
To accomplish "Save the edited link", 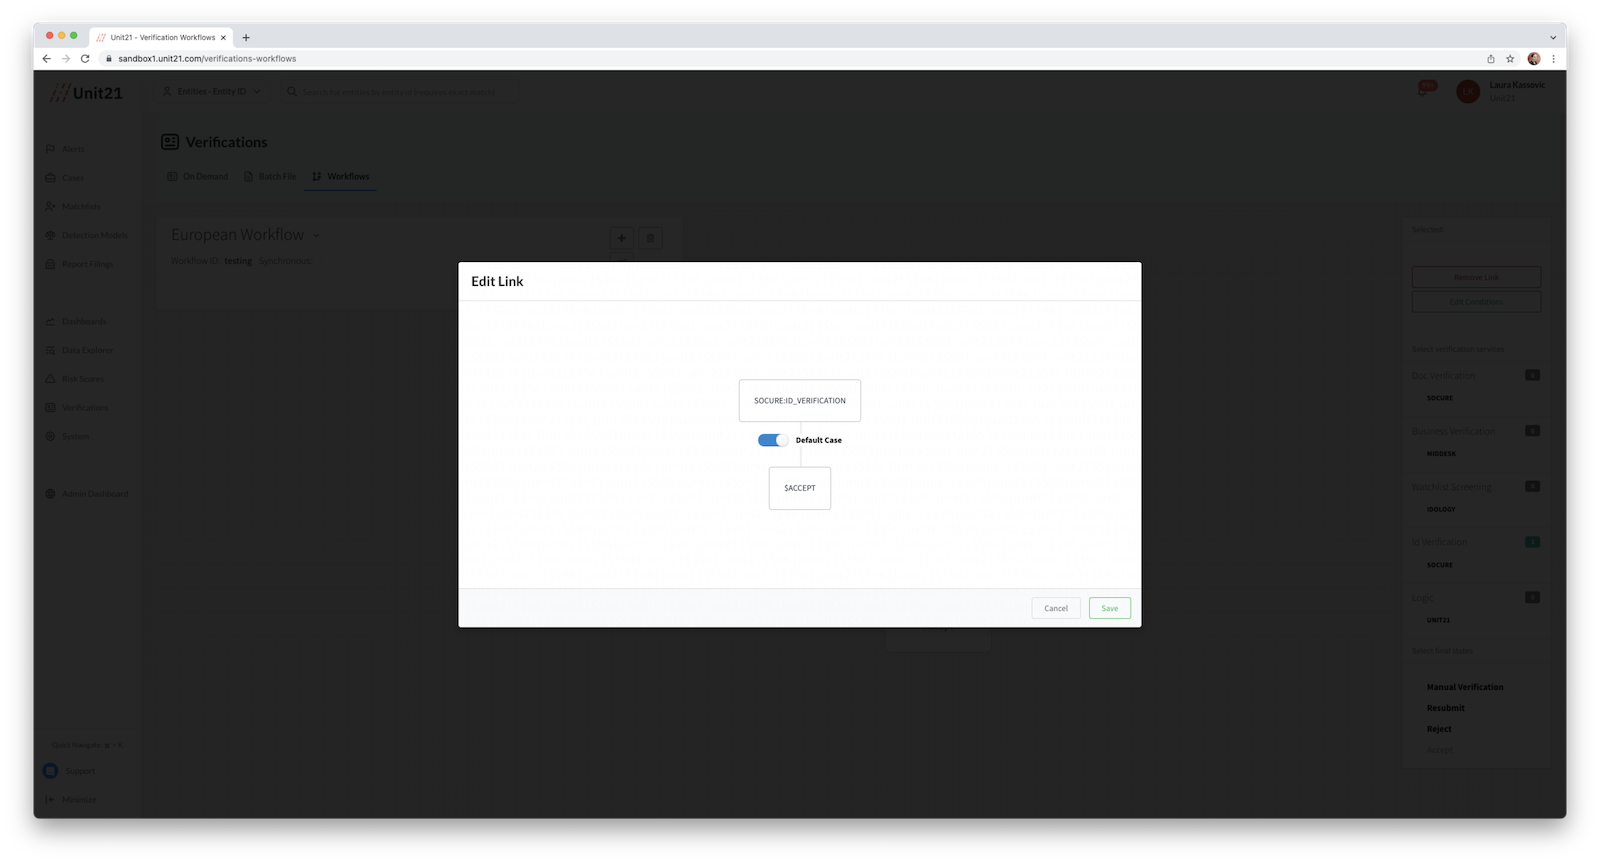I will pyautogui.click(x=1109, y=608).
